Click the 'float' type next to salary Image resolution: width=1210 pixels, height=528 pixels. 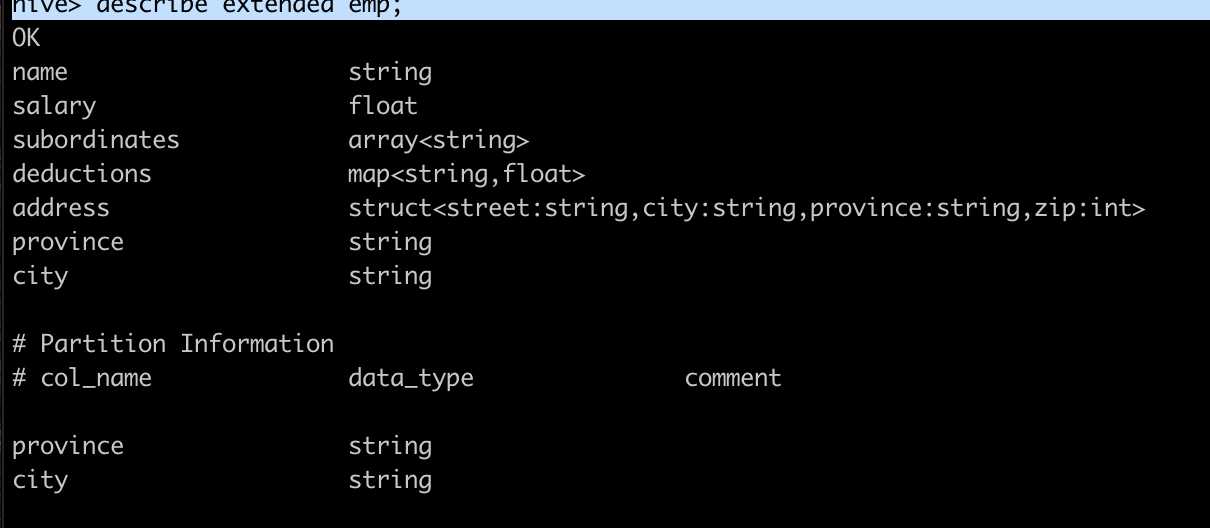pyautogui.click(x=383, y=105)
